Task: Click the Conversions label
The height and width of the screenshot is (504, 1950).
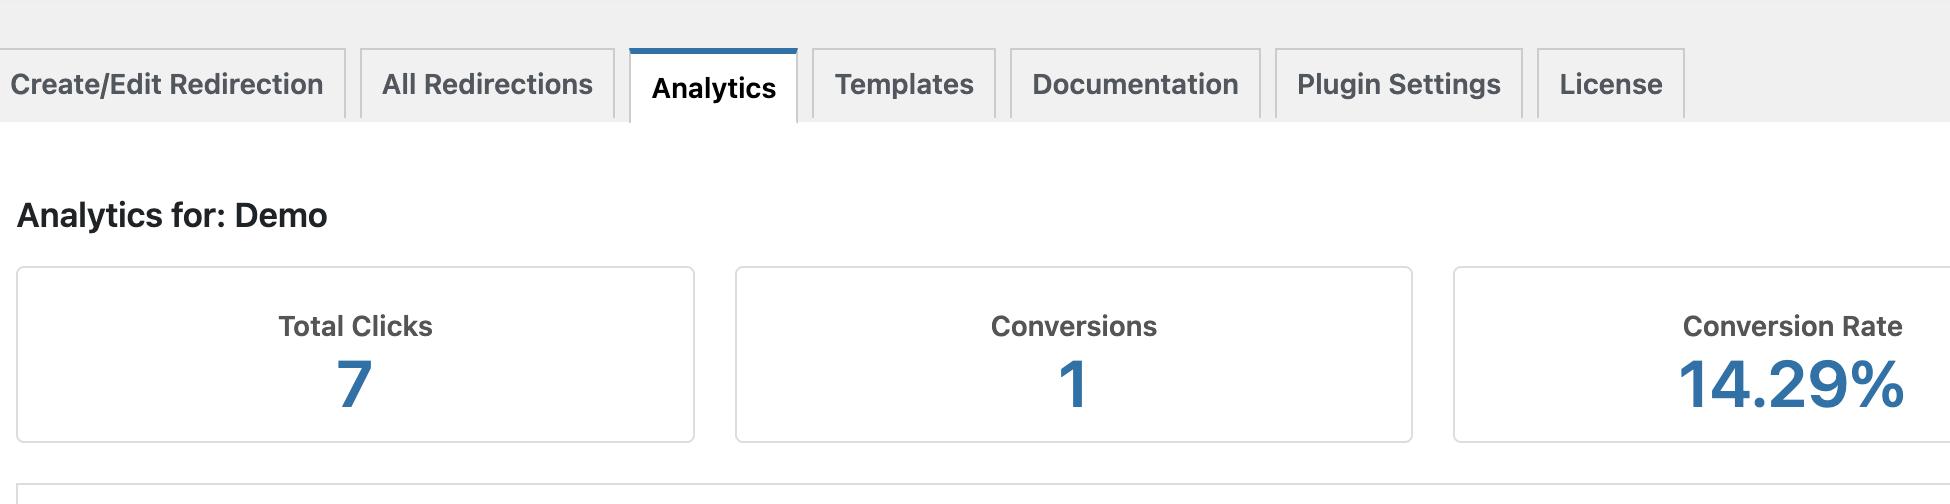Action: (1073, 326)
